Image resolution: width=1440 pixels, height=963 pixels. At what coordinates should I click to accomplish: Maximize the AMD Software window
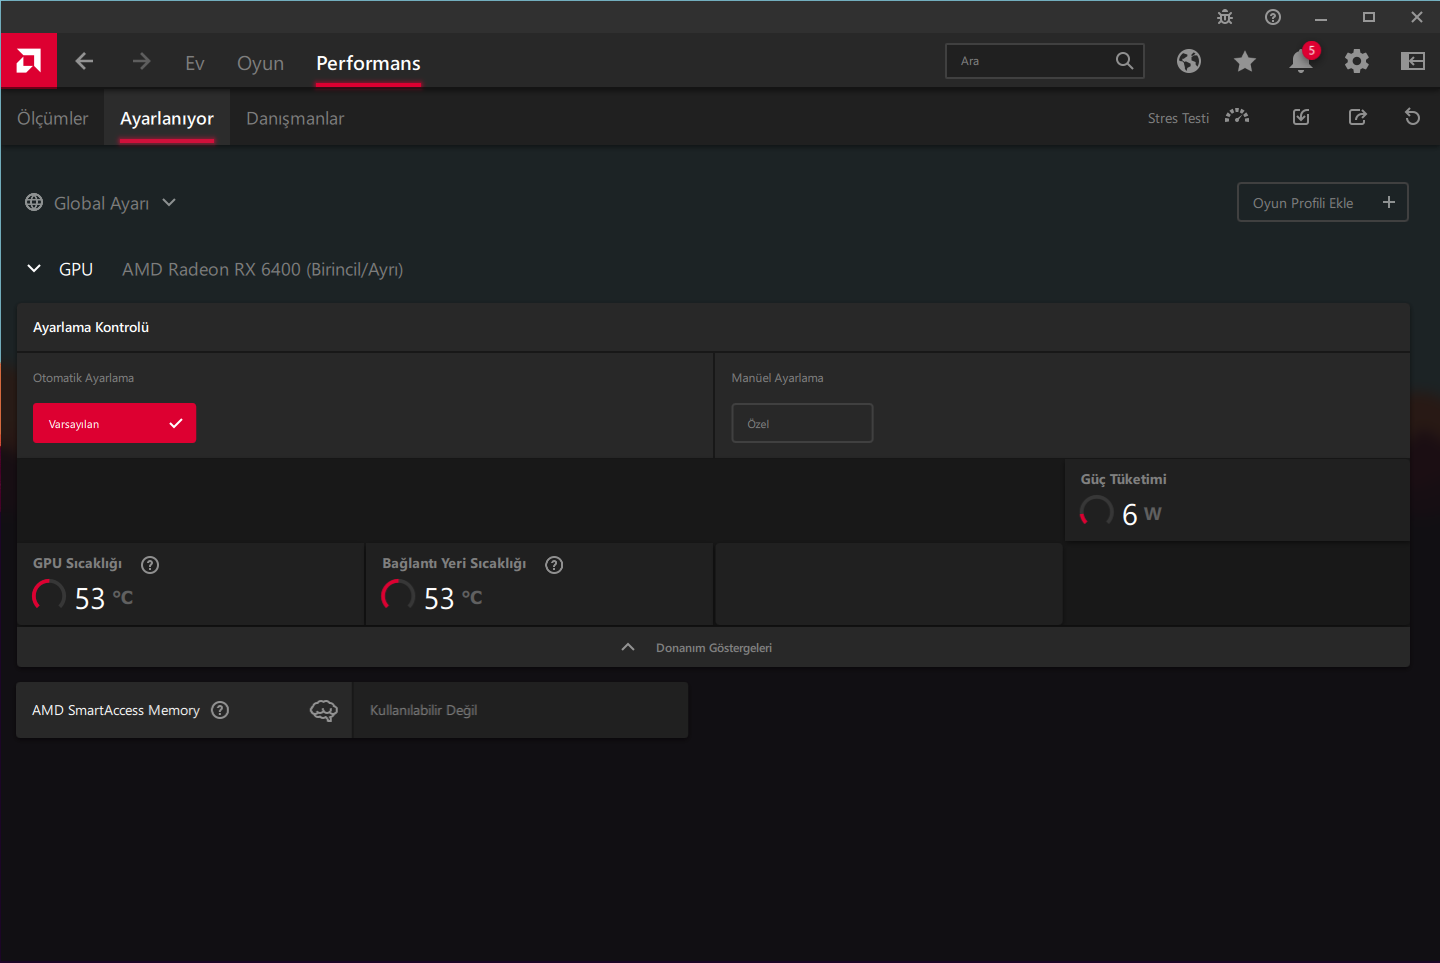1369,17
